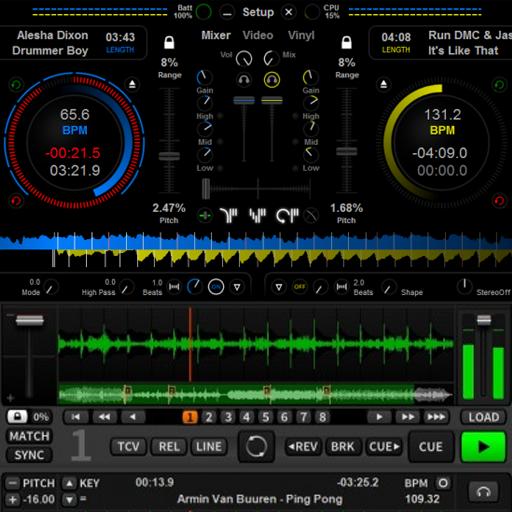Enable the right effect OFF button
This screenshot has height=512, width=512.
pyautogui.click(x=299, y=287)
